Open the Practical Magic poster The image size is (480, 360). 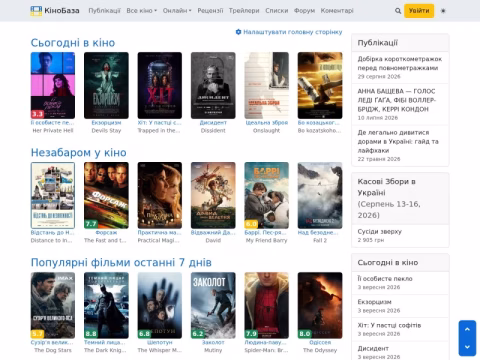pyautogui.click(x=160, y=195)
